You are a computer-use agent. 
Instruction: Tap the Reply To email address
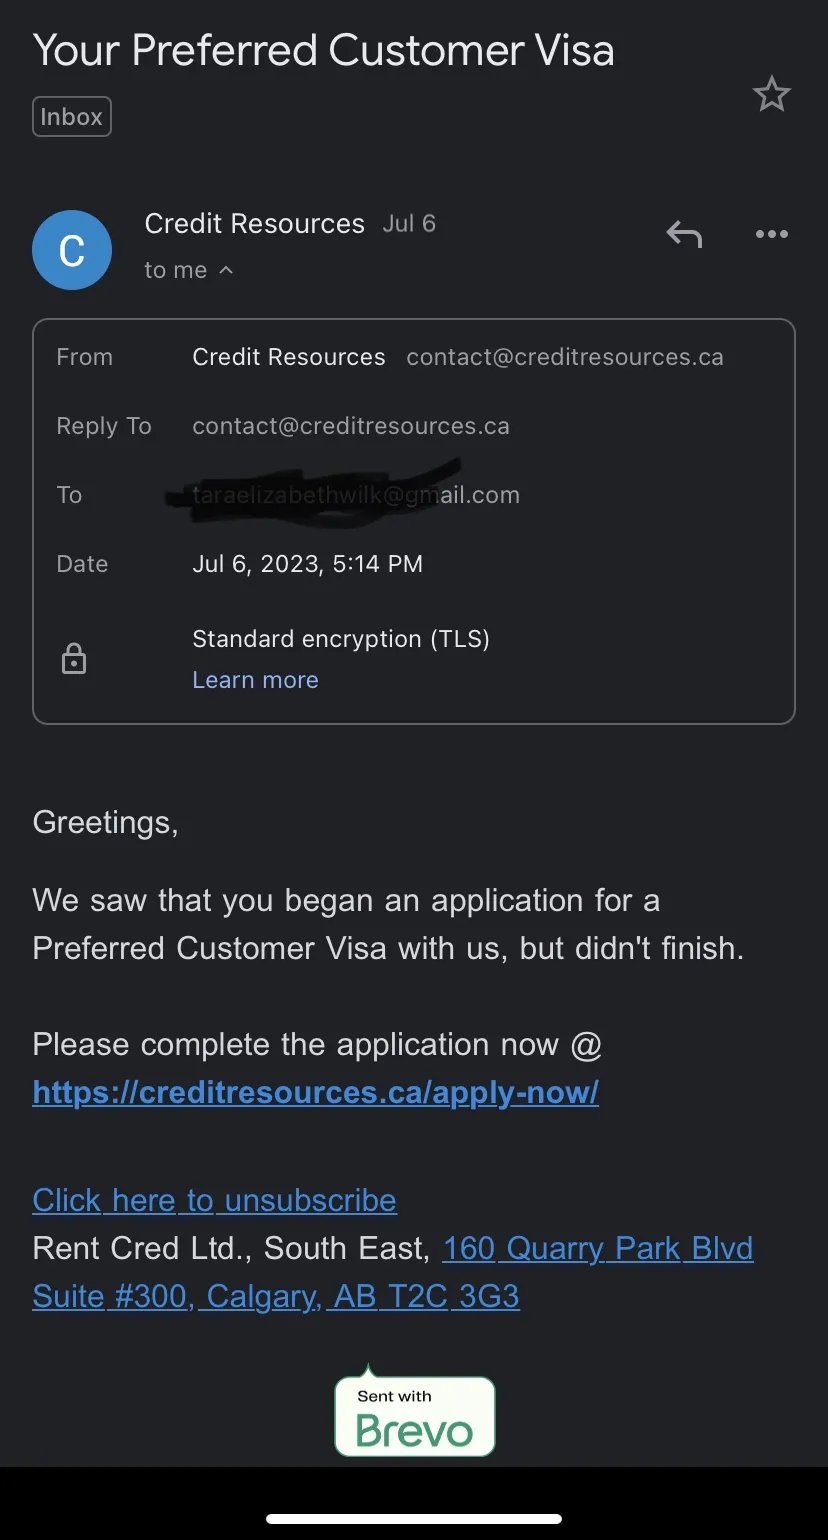(351, 426)
